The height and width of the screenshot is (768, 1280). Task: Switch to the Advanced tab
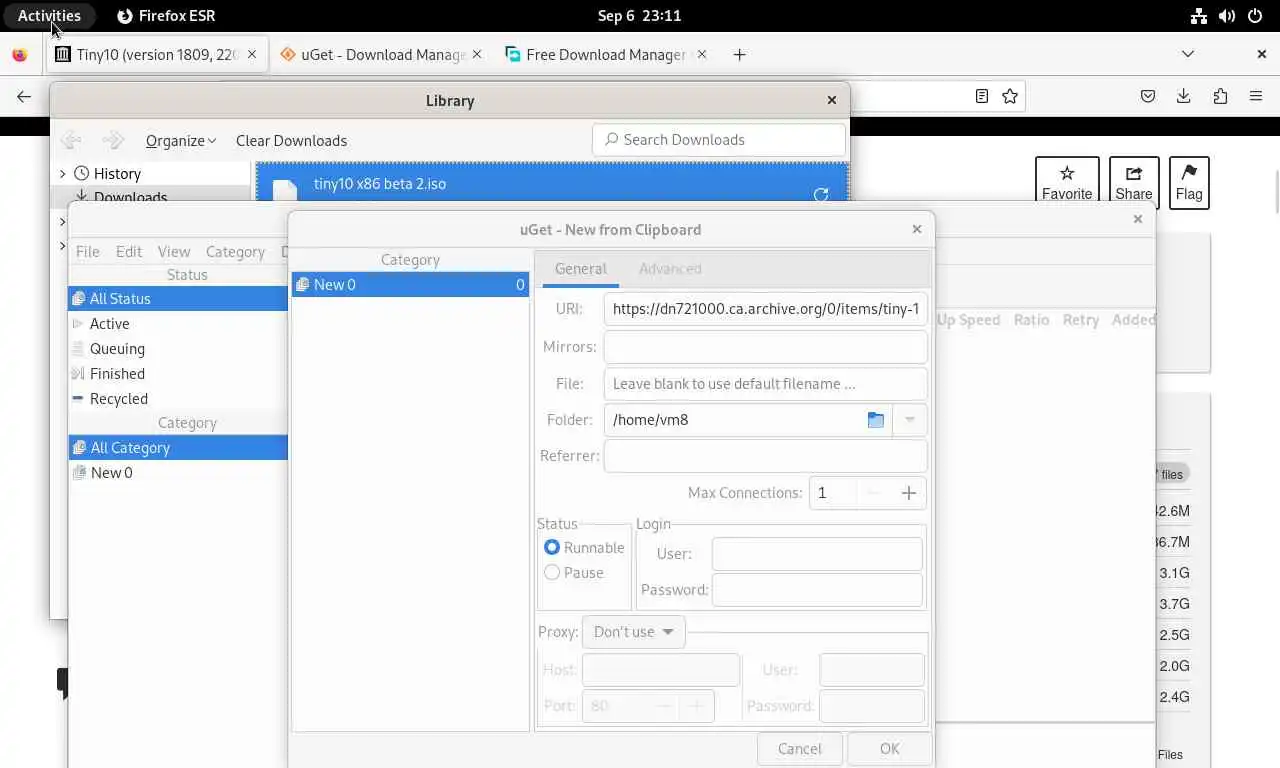click(x=670, y=269)
